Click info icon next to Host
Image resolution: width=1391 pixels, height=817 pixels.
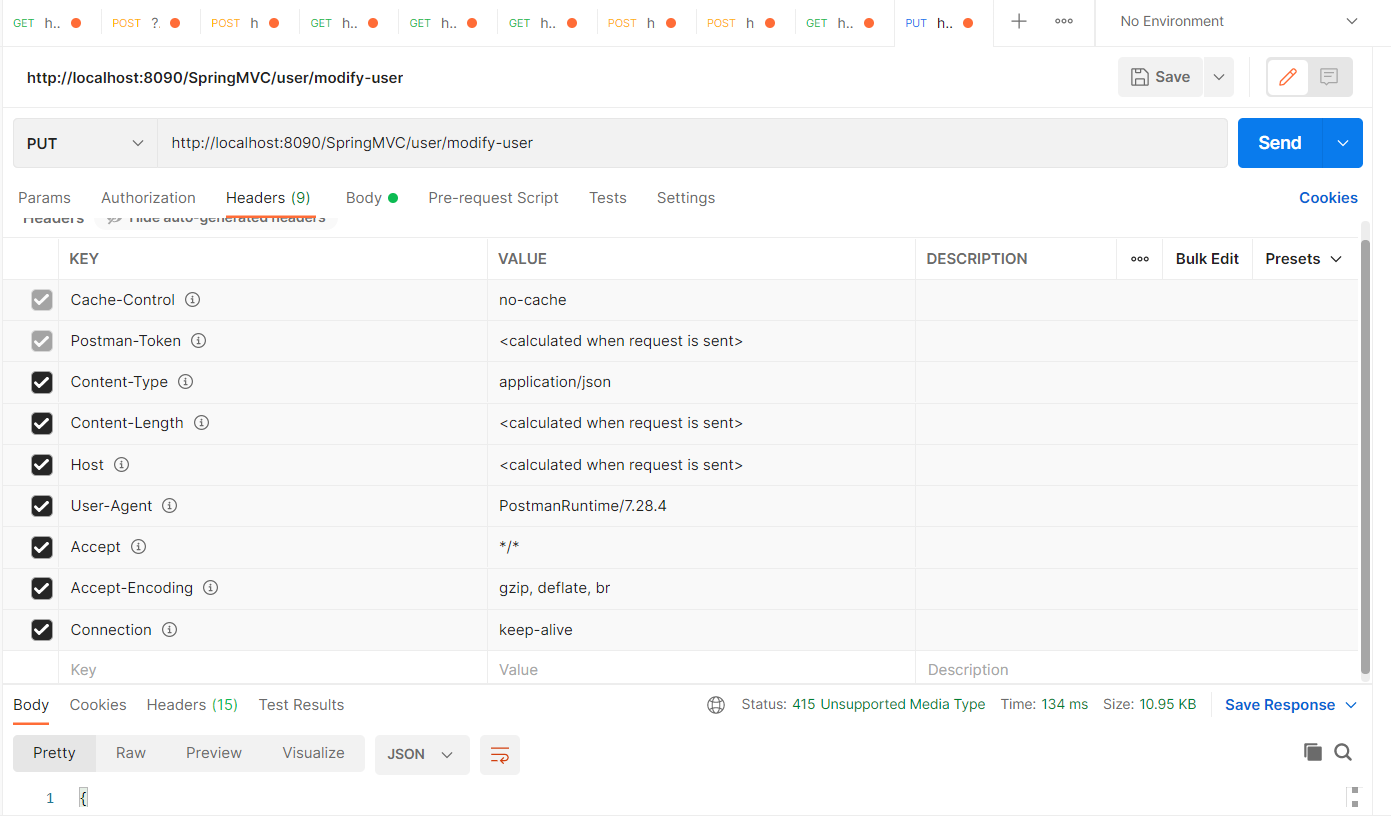click(x=122, y=465)
